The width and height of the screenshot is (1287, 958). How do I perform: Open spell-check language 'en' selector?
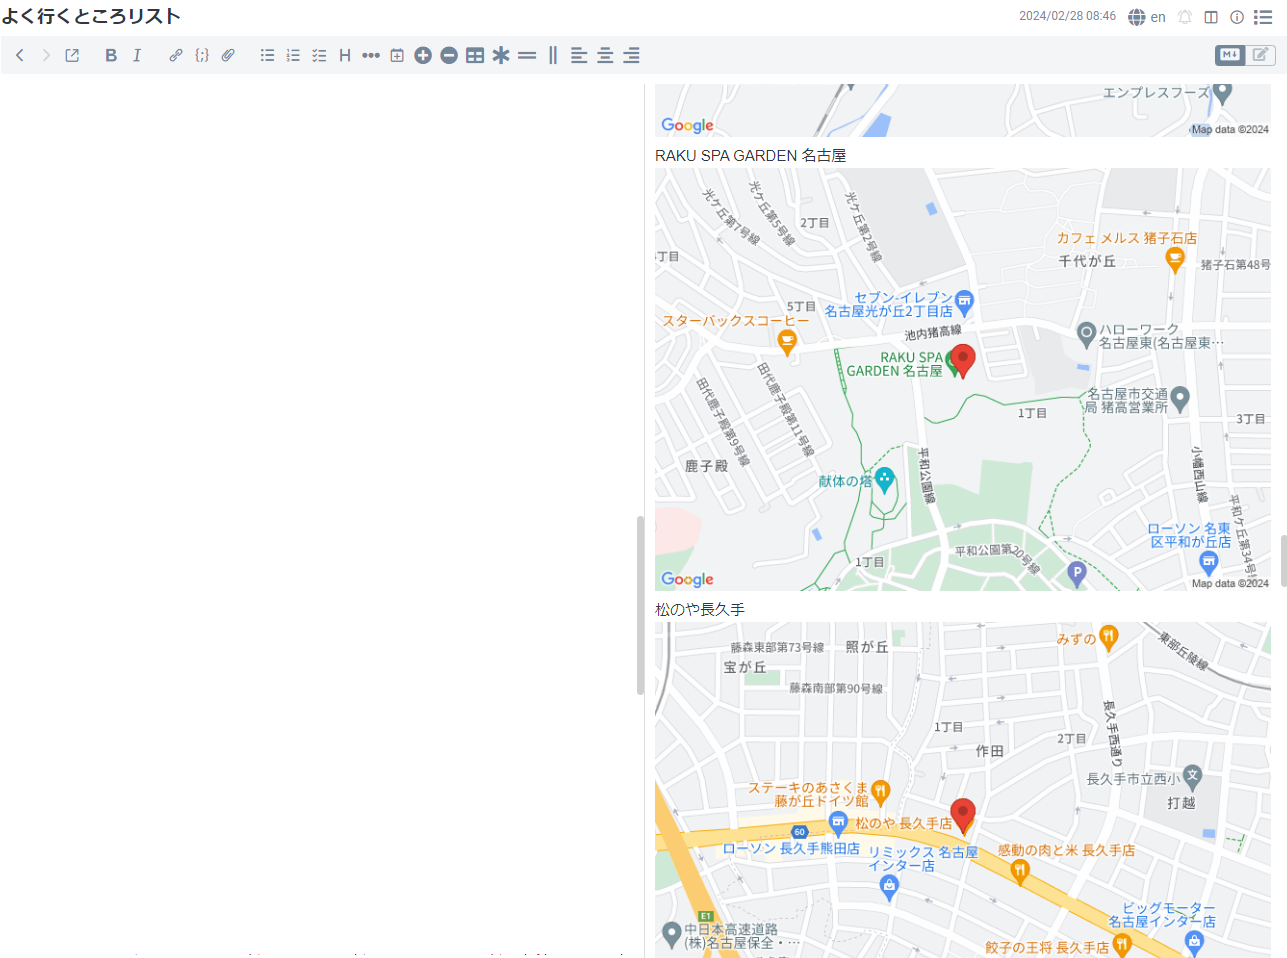(1147, 17)
